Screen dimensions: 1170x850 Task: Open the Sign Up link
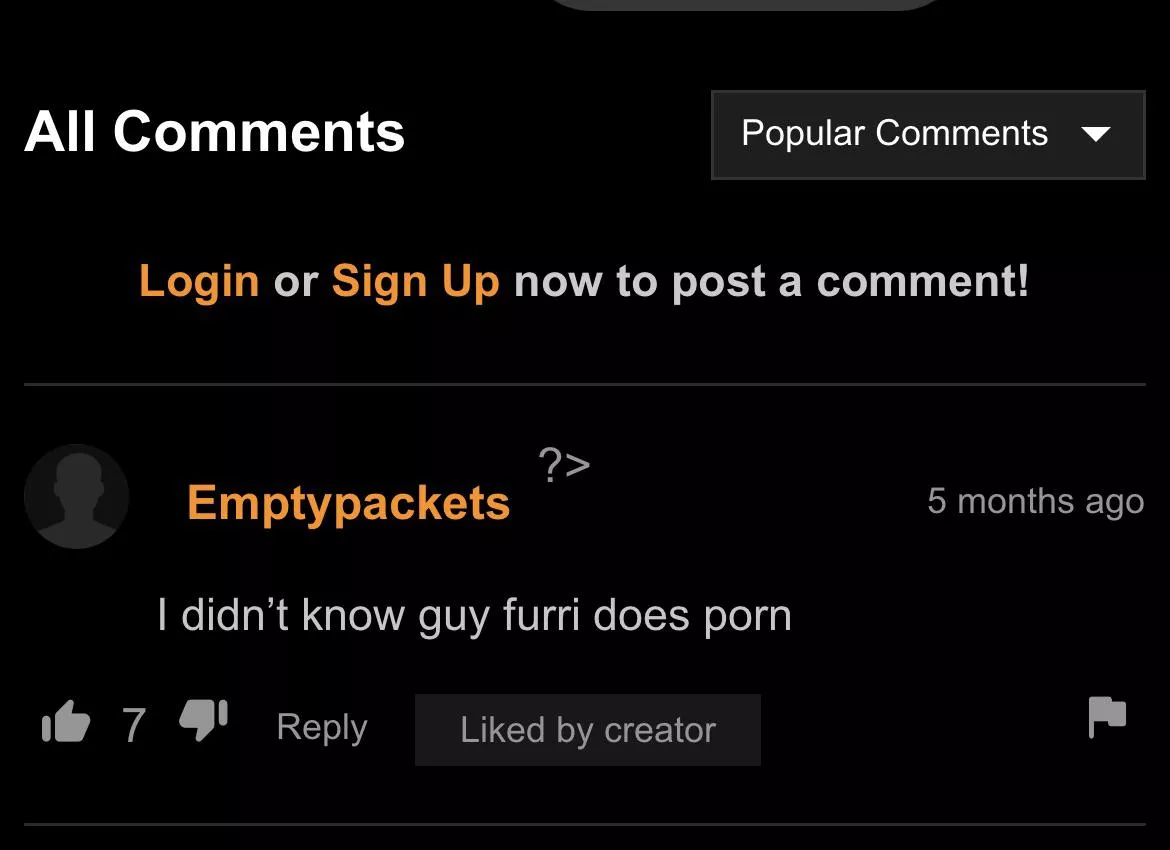pyautogui.click(x=416, y=282)
